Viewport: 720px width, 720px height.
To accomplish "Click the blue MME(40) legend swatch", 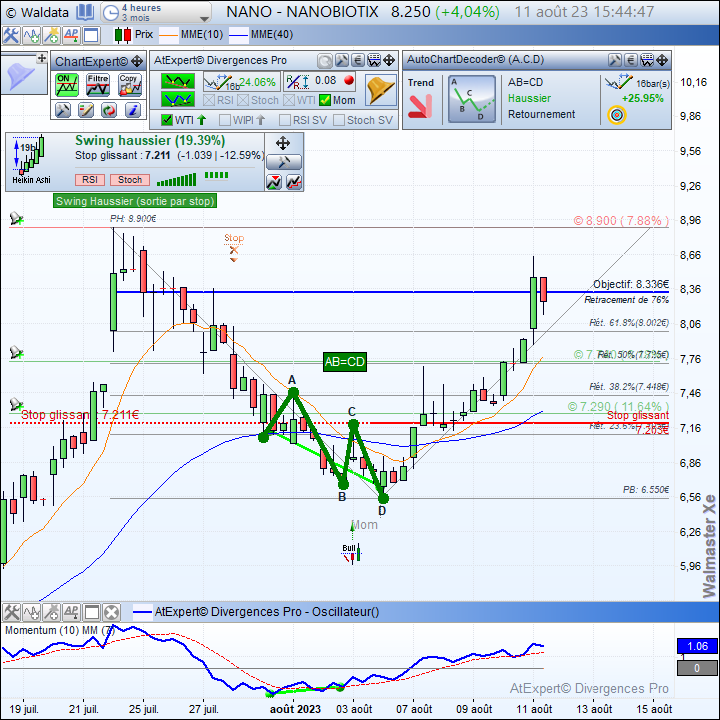I will 238,35.
